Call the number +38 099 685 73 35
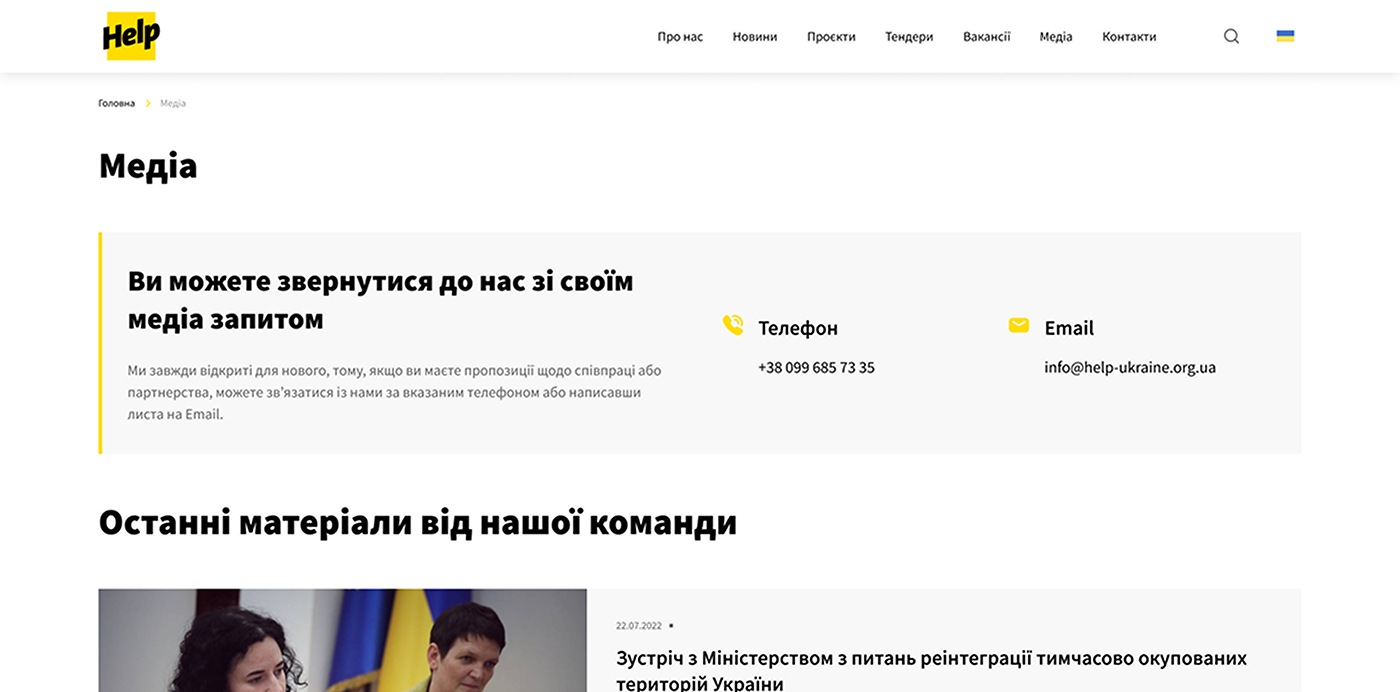This screenshot has width=1400, height=692. 816,367
